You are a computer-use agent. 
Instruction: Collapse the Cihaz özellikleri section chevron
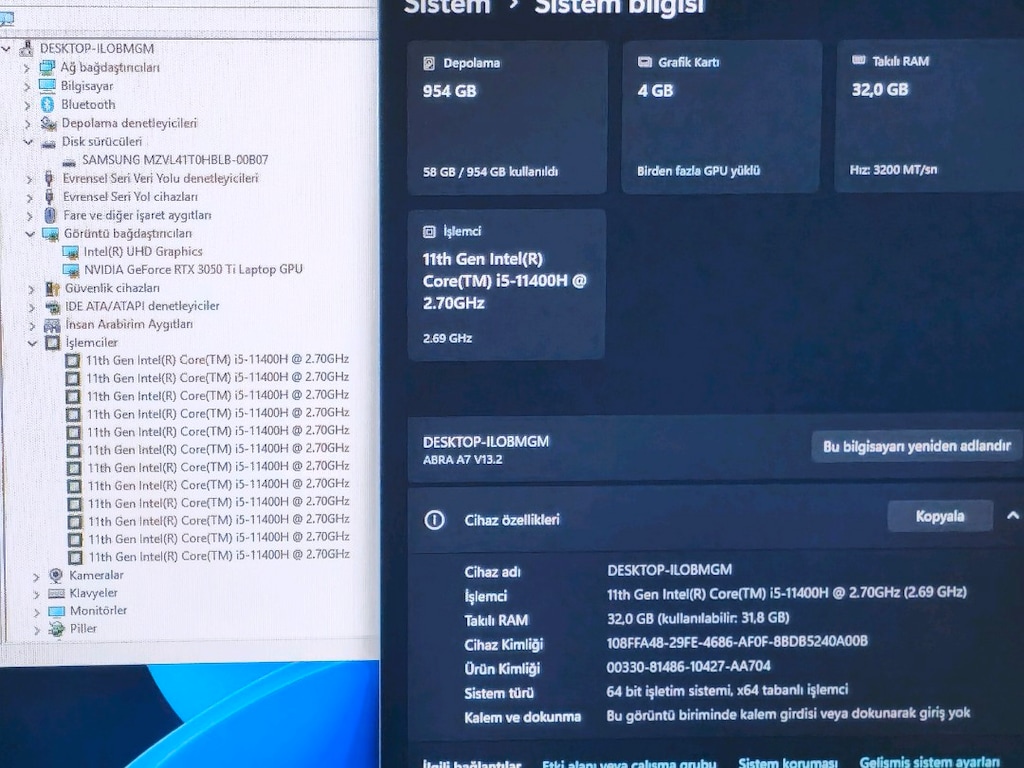coord(1012,516)
